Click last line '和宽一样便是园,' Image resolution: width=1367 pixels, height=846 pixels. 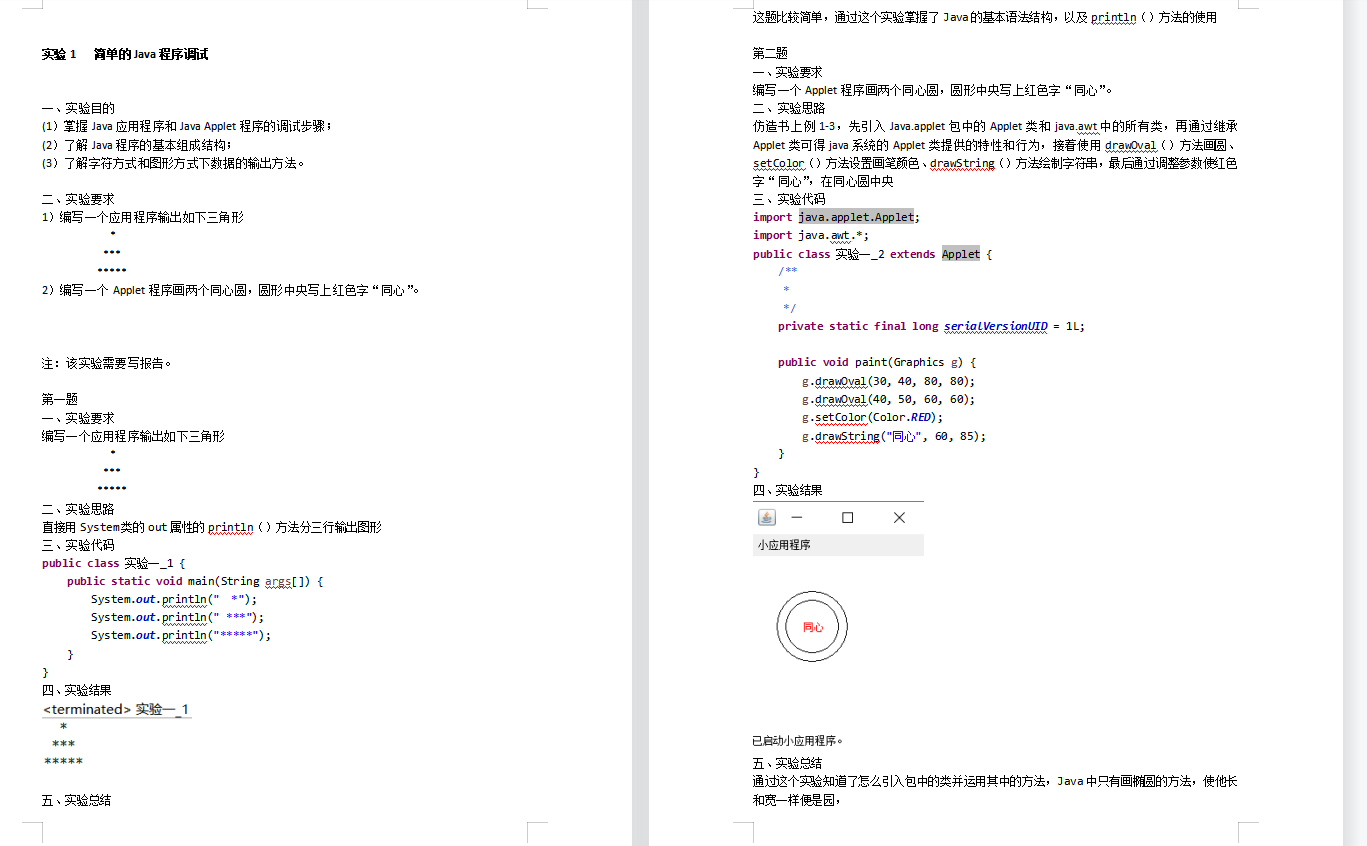tap(796, 799)
